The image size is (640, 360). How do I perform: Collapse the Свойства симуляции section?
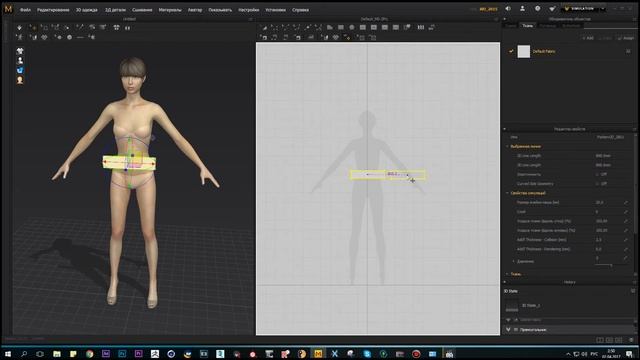508,193
